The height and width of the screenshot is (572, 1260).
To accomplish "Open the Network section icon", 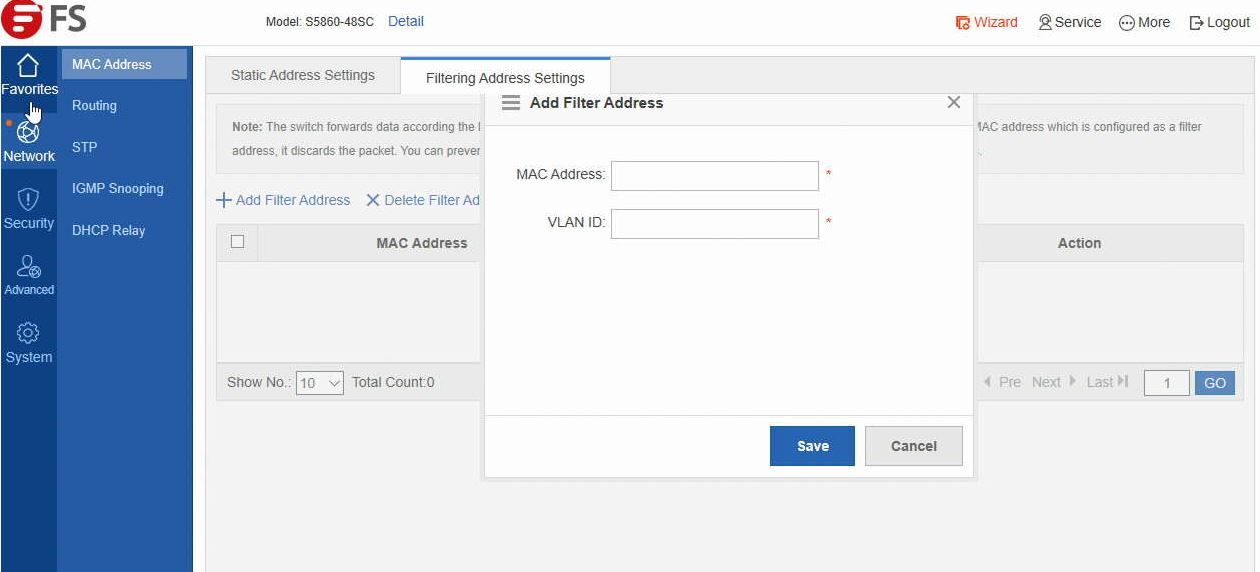I will pos(29,133).
